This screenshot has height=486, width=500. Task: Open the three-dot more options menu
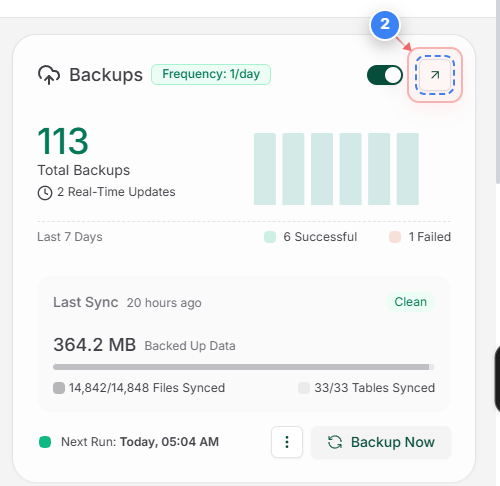point(287,442)
